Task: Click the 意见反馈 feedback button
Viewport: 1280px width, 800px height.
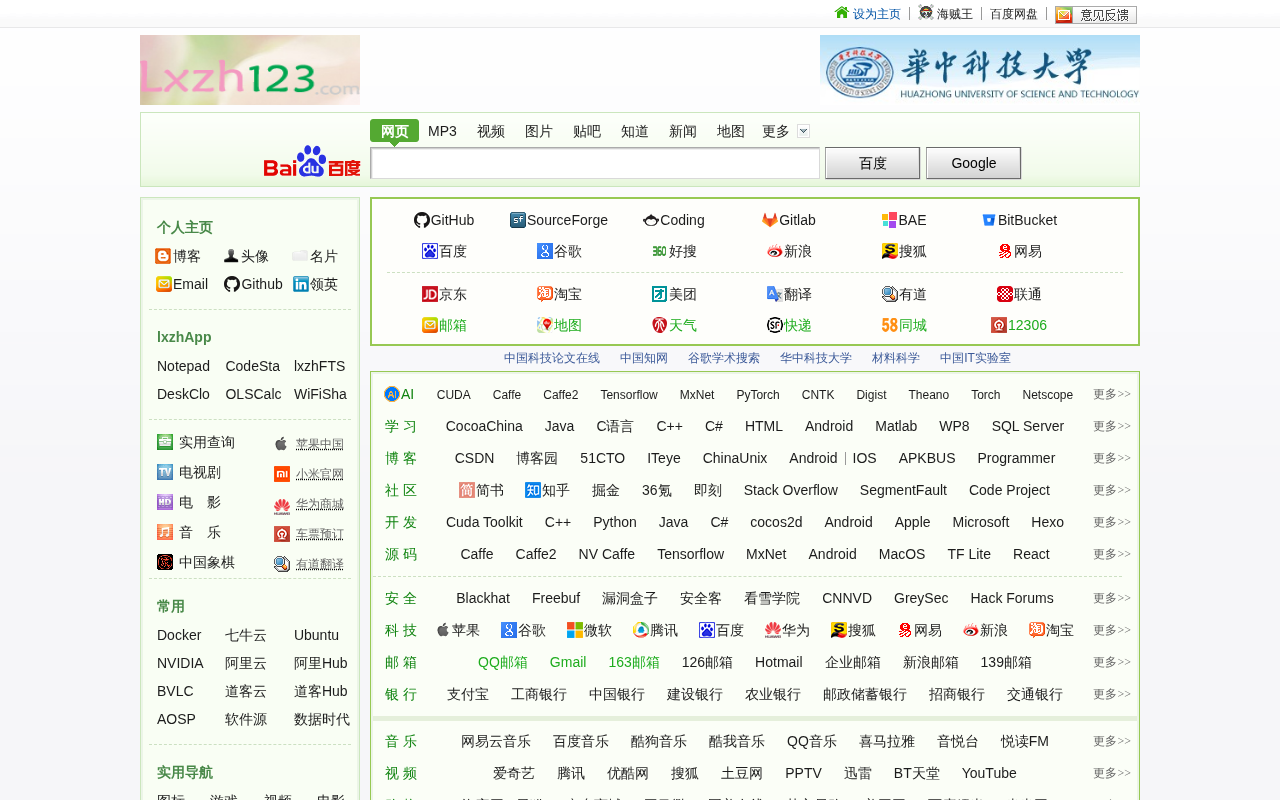Action: tap(1096, 15)
